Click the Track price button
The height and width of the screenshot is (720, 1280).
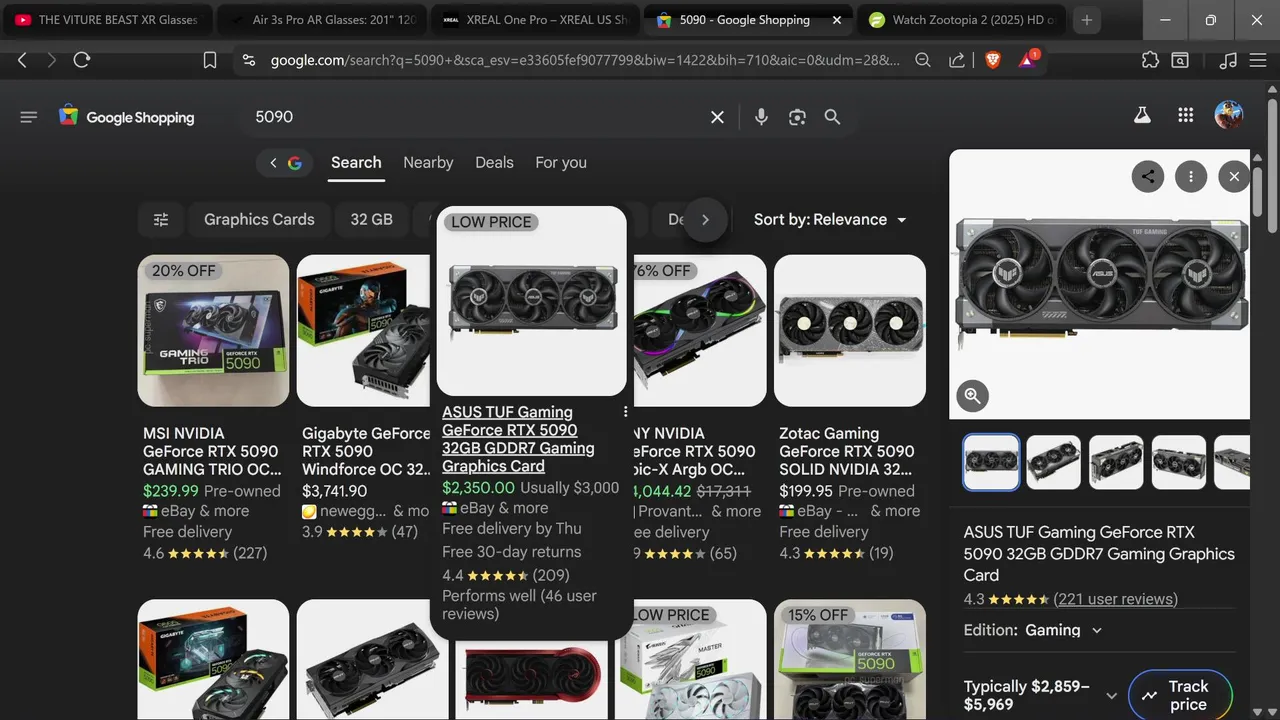pos(1179,695)
